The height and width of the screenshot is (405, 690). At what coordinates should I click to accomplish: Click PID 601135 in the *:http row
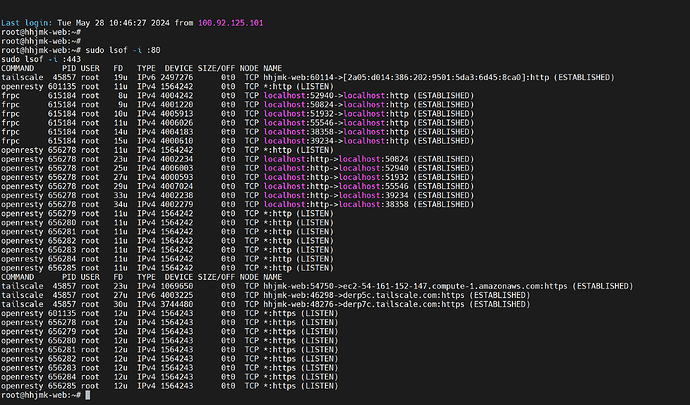point(62,86)
